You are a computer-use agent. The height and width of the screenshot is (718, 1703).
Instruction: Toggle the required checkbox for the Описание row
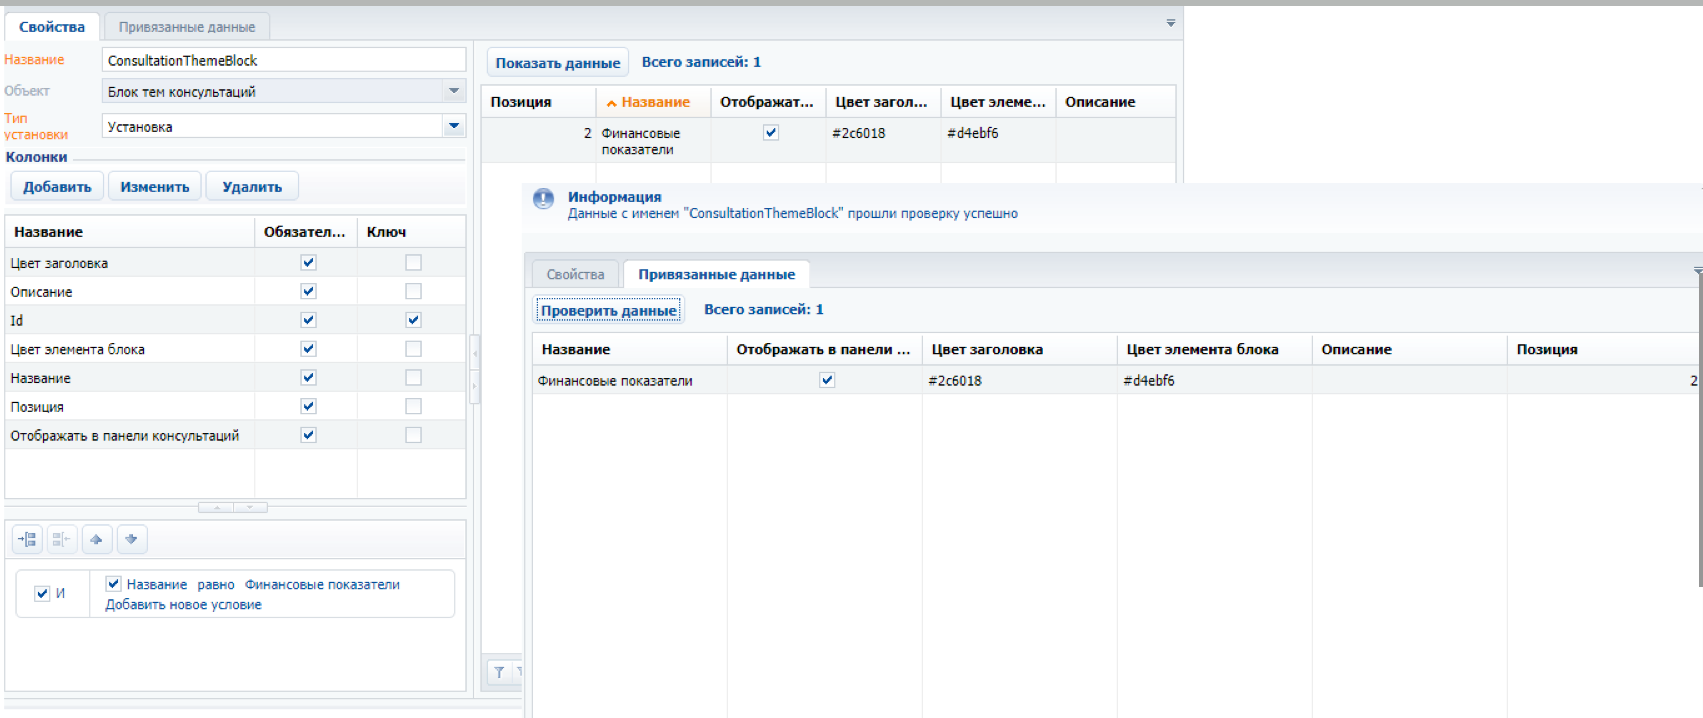click(308, 292)
